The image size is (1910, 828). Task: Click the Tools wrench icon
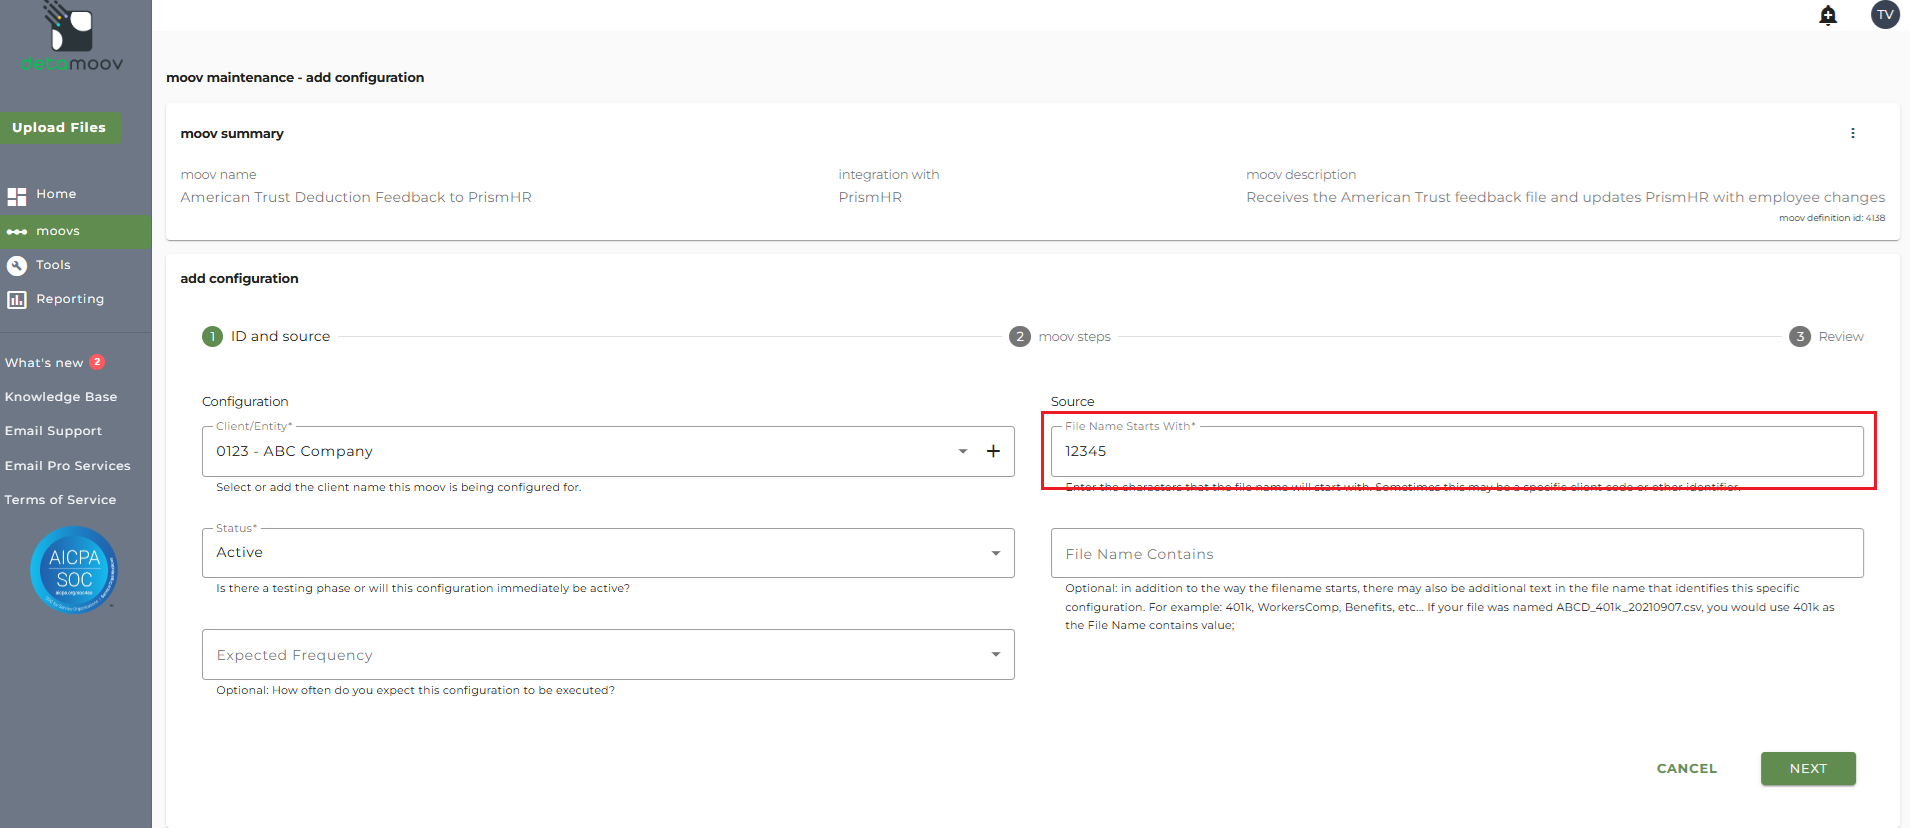click(x=16, y=265)
